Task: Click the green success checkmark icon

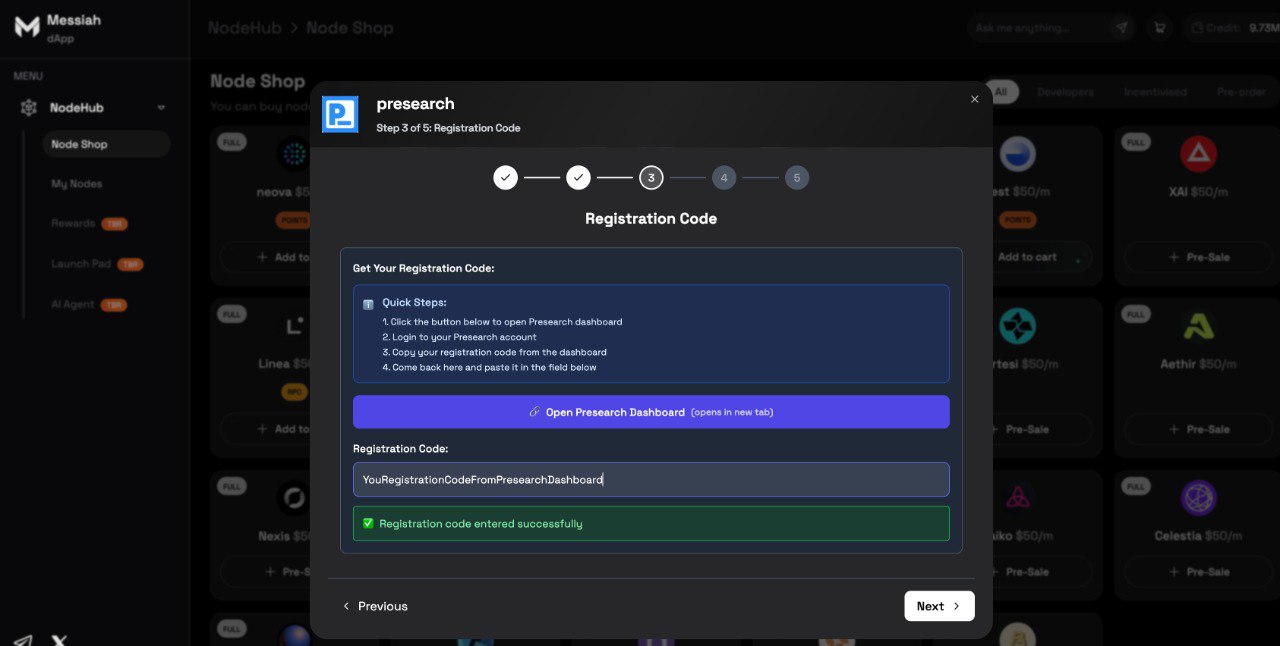Action: [x=368, y=523]
